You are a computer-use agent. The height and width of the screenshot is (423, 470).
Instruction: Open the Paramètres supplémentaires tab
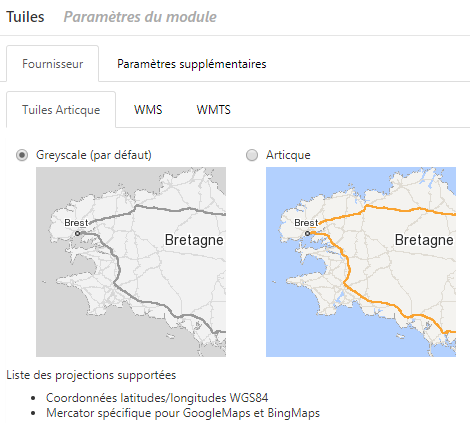(x=192, y=64)
